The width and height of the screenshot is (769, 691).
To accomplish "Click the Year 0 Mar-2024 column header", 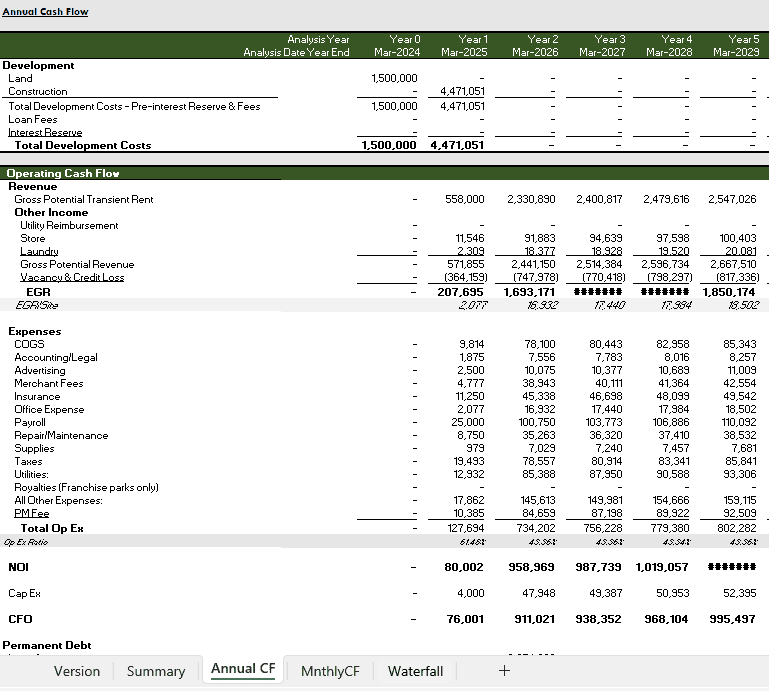I will click(397, 46).
